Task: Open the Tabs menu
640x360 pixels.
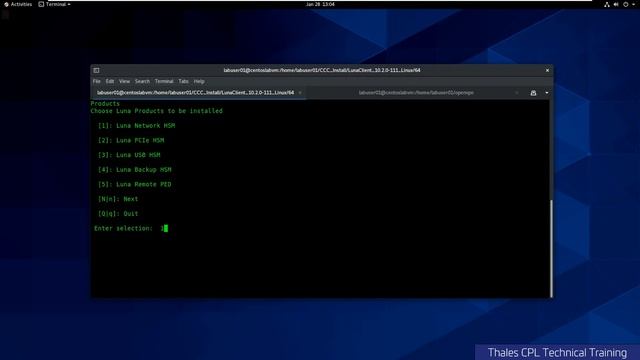Action: [184, 81]
